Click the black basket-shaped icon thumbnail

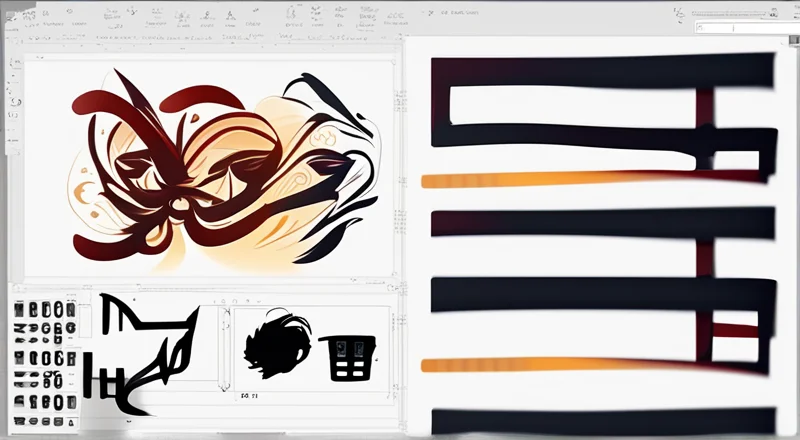tap(346, 357)
